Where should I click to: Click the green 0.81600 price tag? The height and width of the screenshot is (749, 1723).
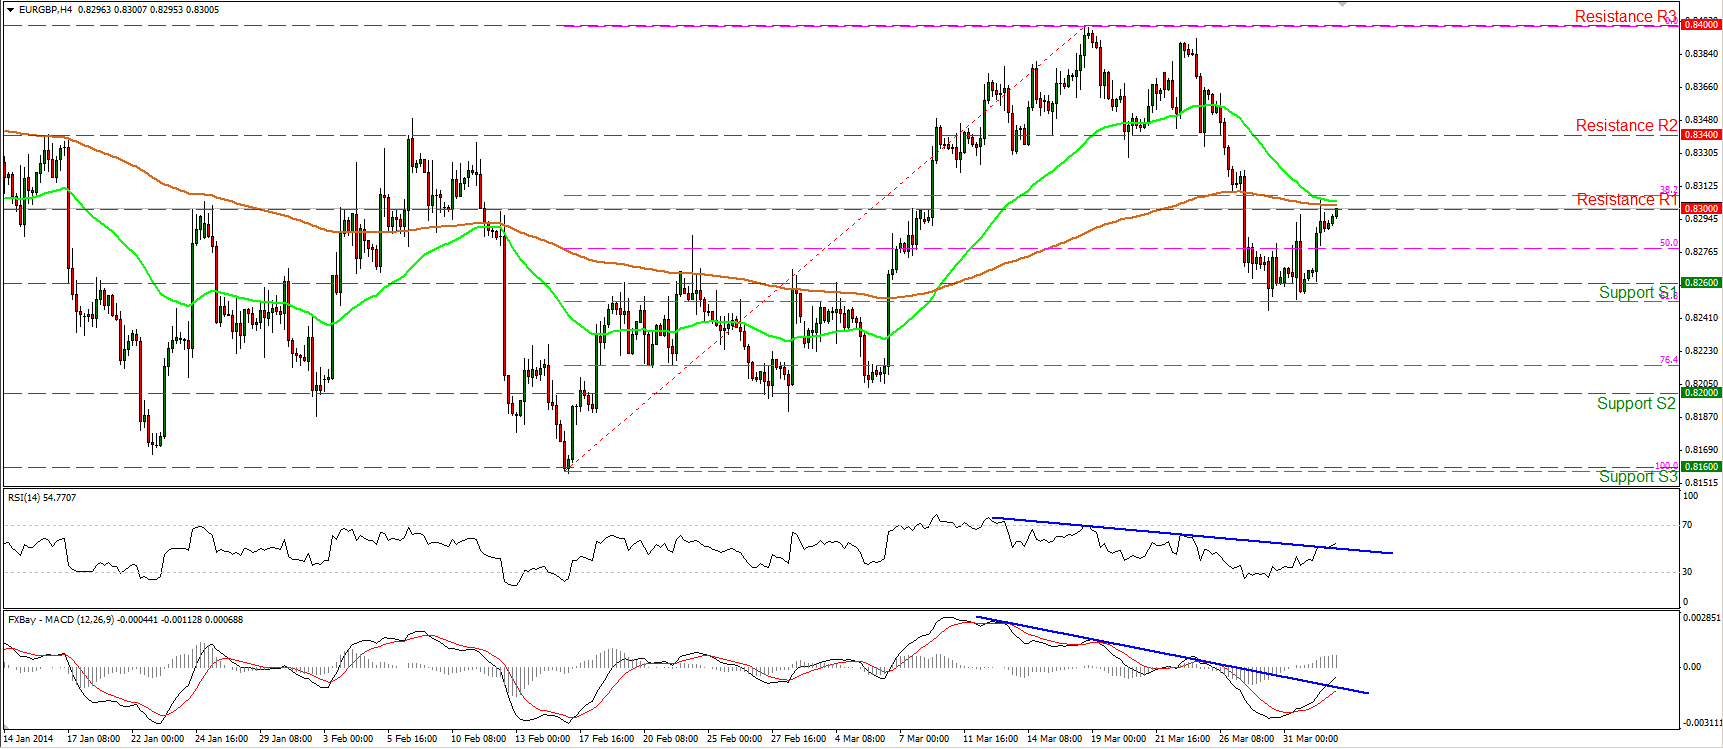pos(1701,467)
